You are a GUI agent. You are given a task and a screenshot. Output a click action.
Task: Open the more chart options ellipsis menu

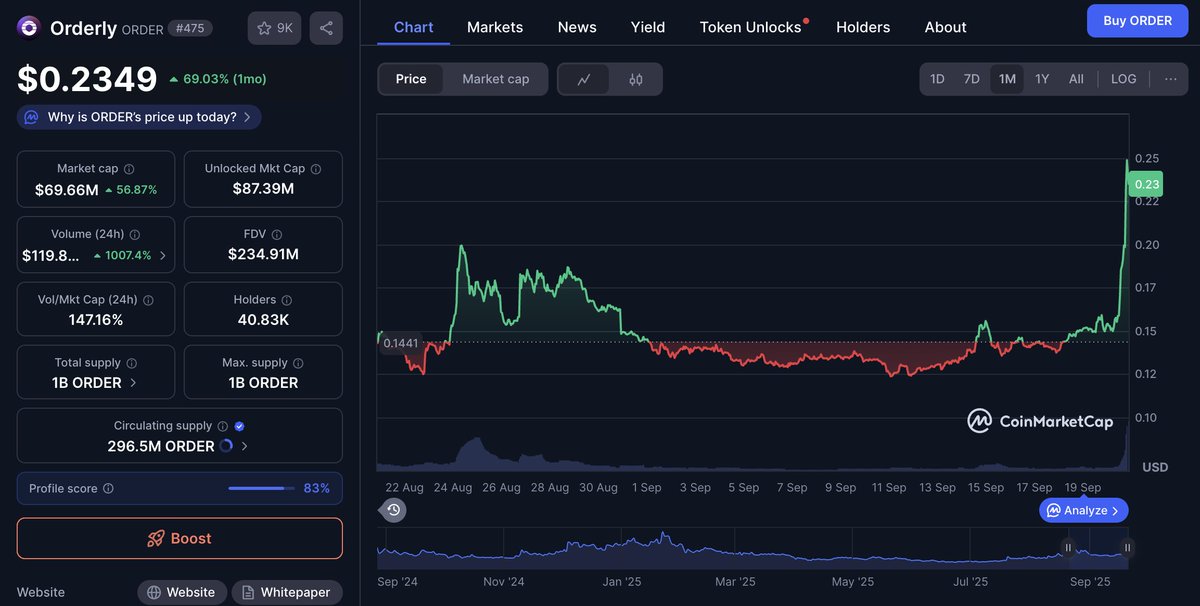coord(1170,79)
